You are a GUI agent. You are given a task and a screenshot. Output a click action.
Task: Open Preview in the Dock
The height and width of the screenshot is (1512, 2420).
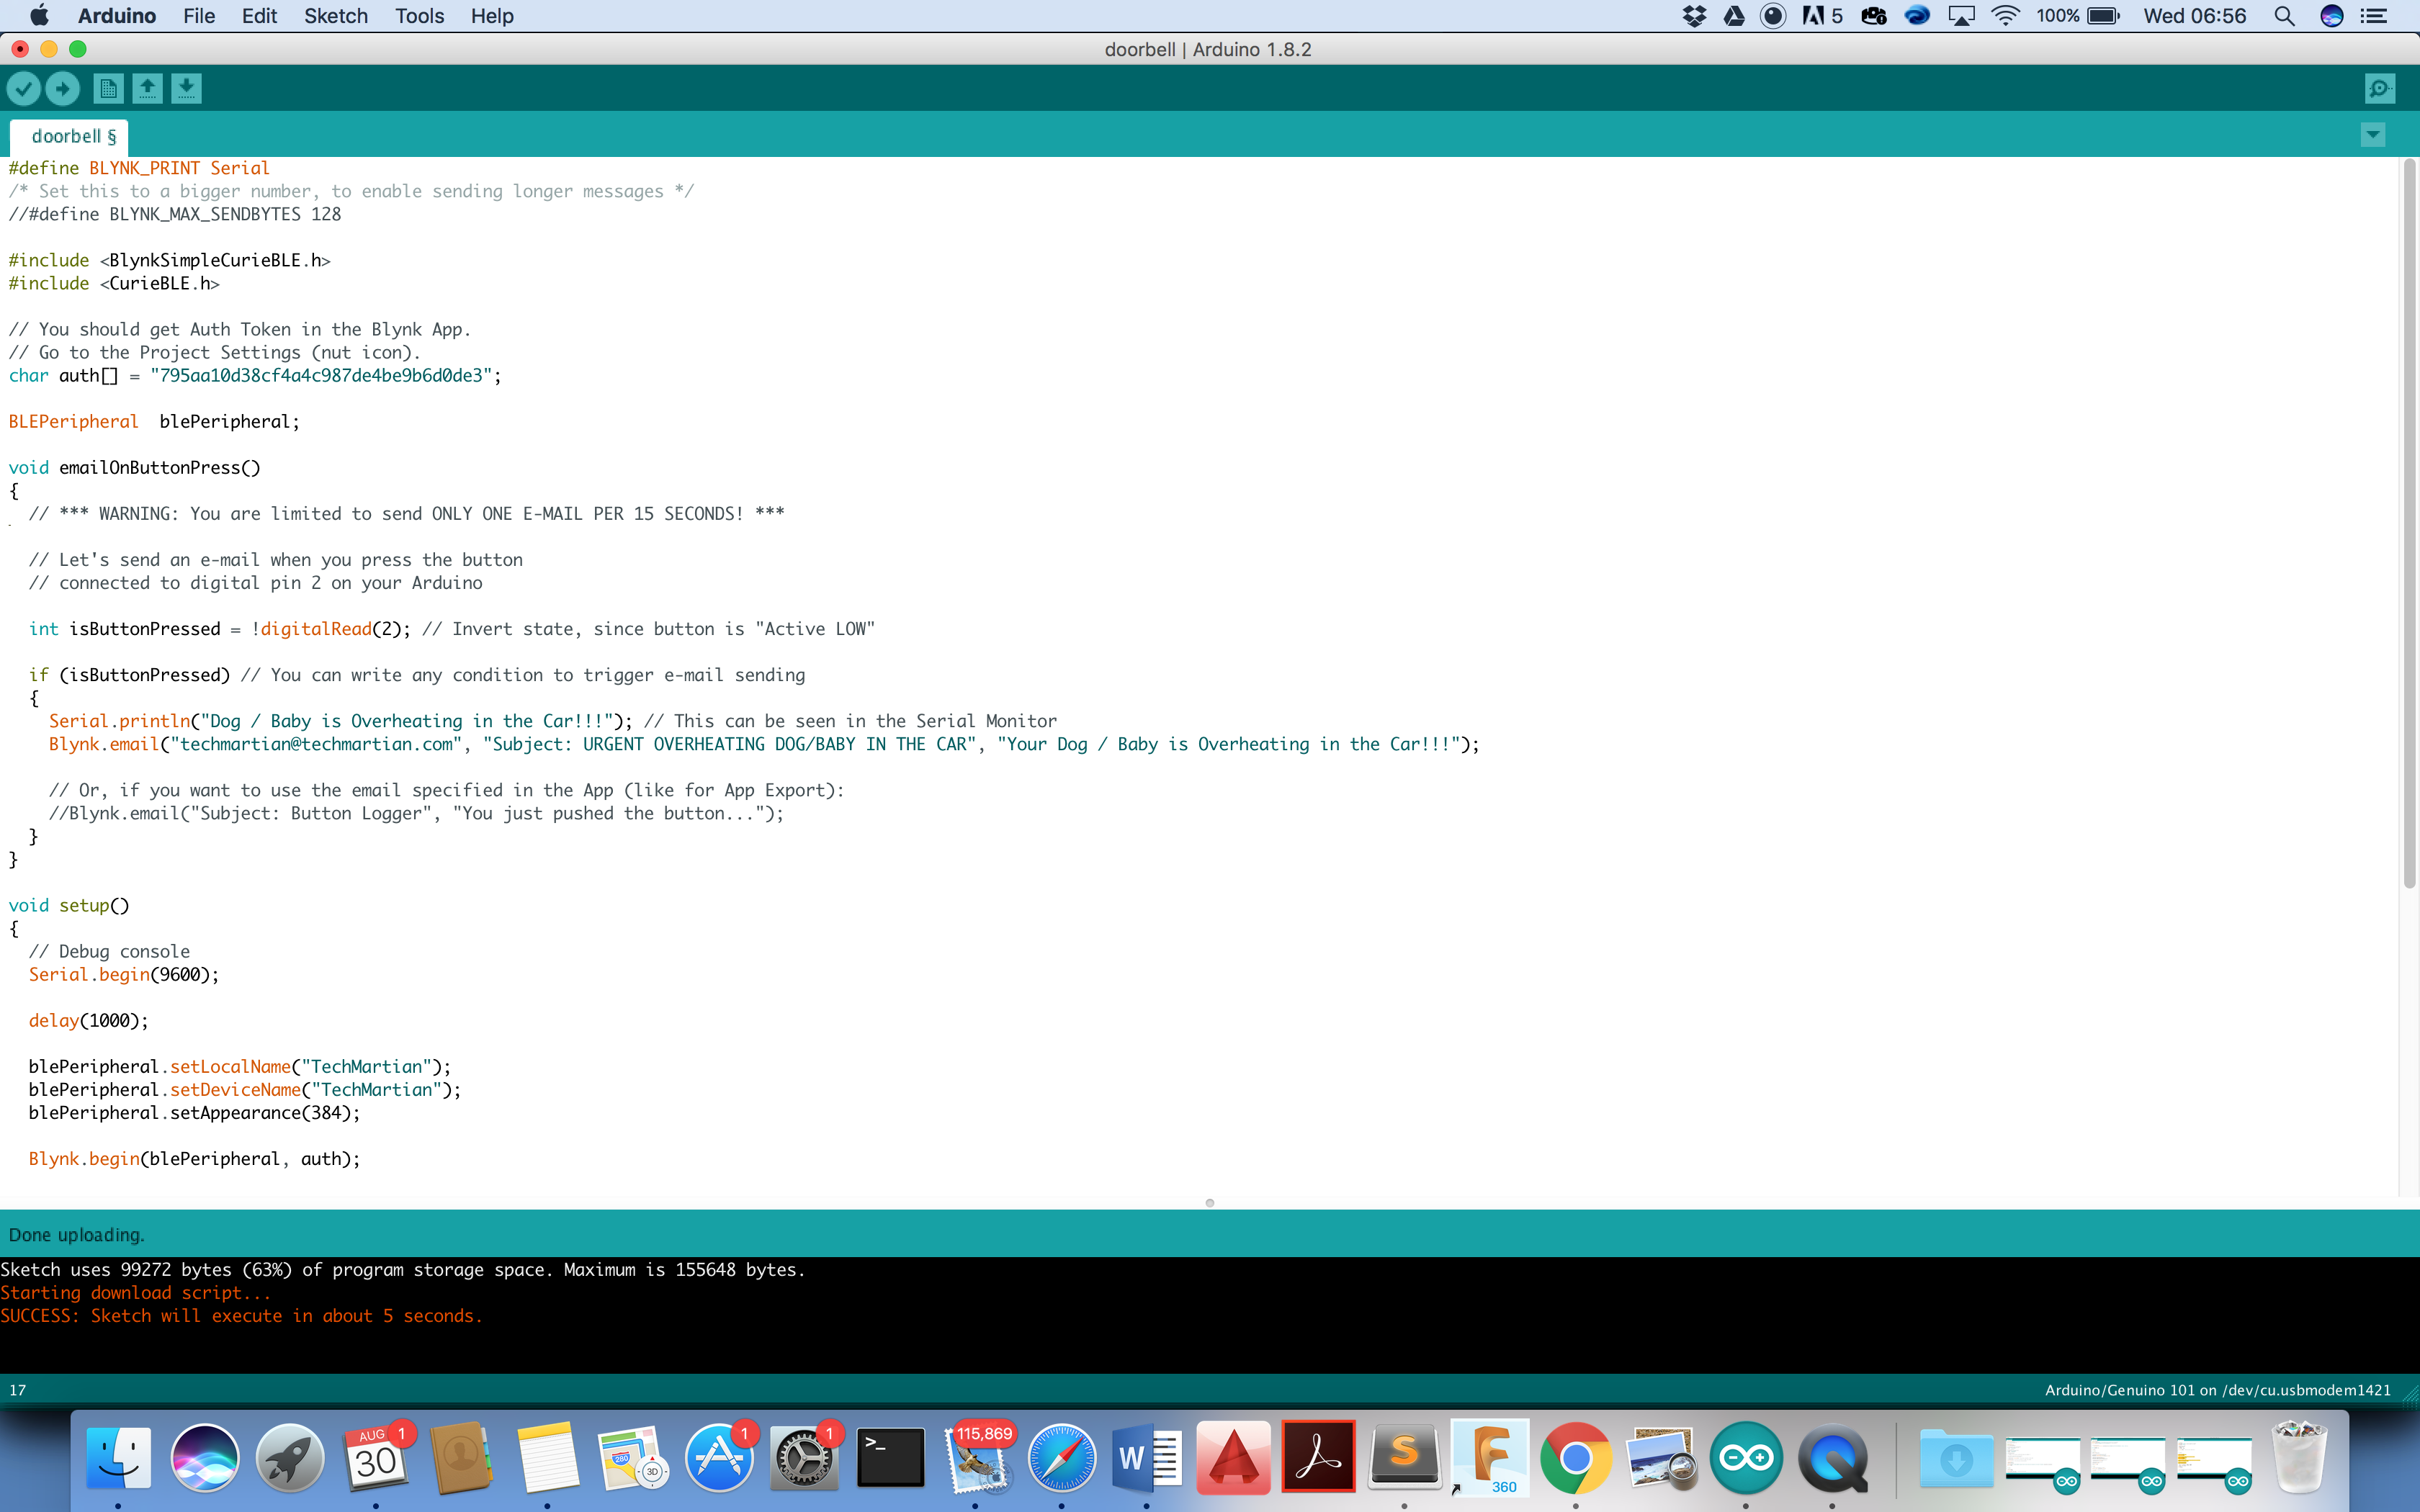click(x=1661, y=1457)
